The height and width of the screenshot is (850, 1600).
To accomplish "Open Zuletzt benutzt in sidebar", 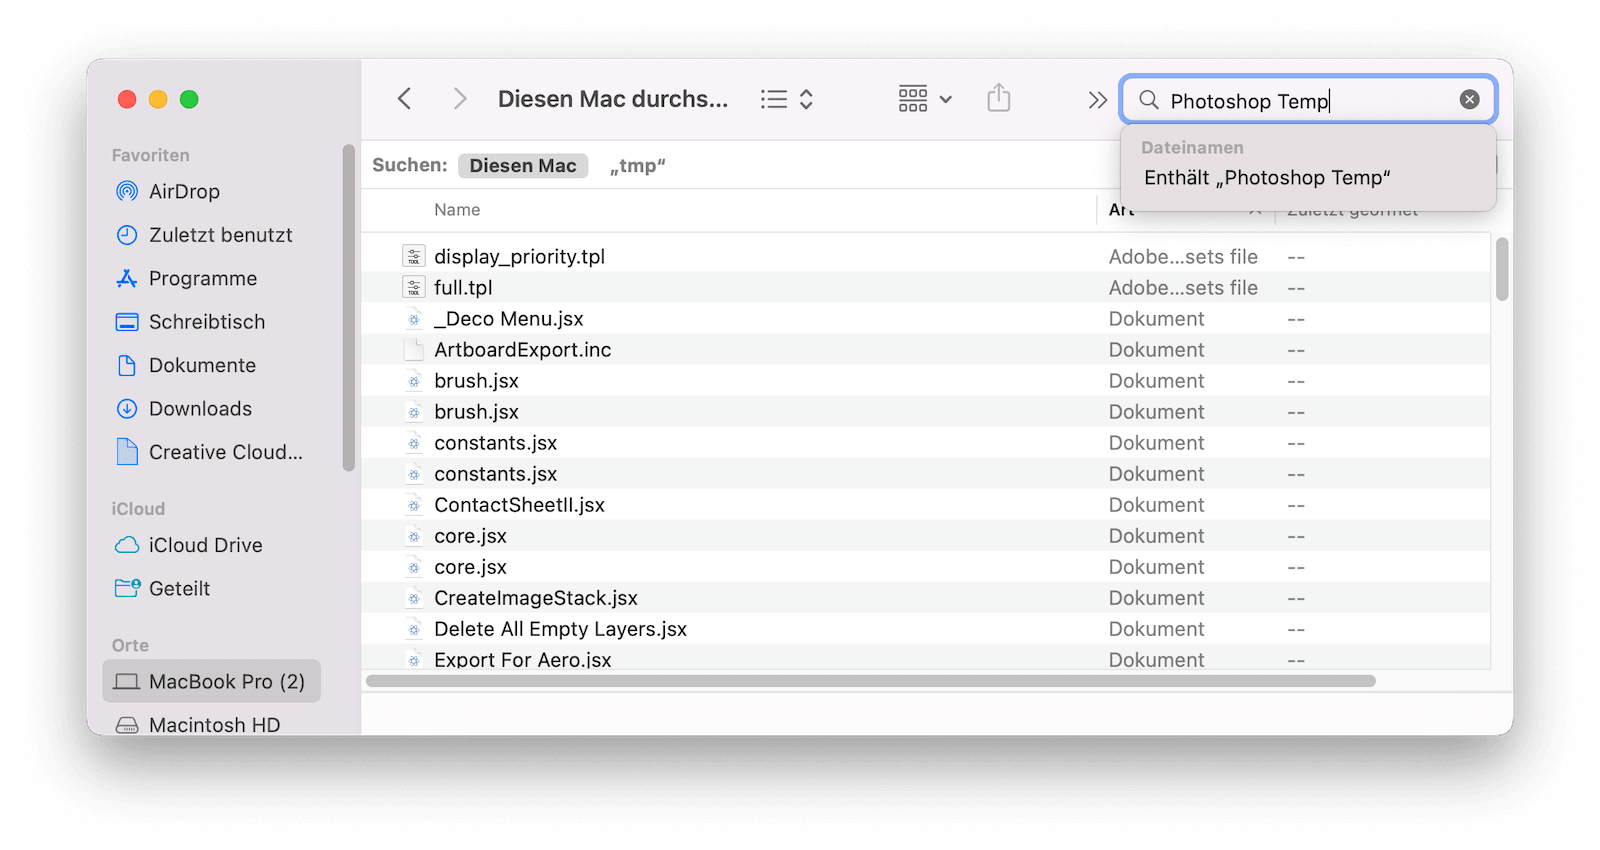I will tap(221, 235).
